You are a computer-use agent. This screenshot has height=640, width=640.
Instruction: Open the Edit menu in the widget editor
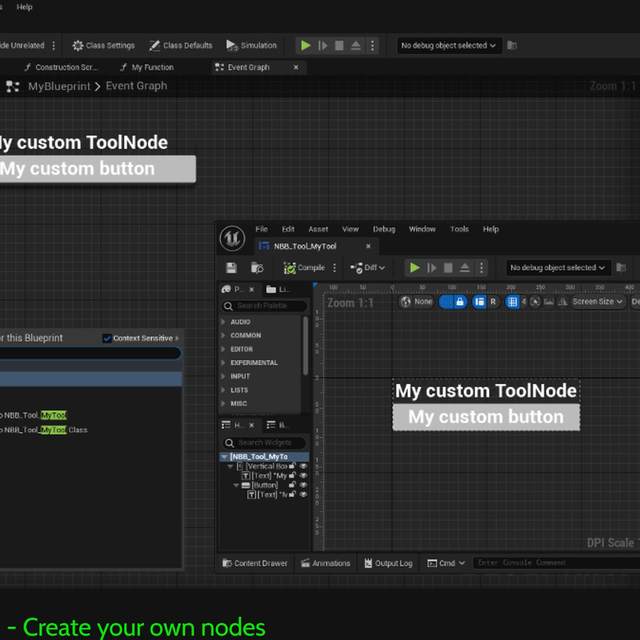coord(288,229)
